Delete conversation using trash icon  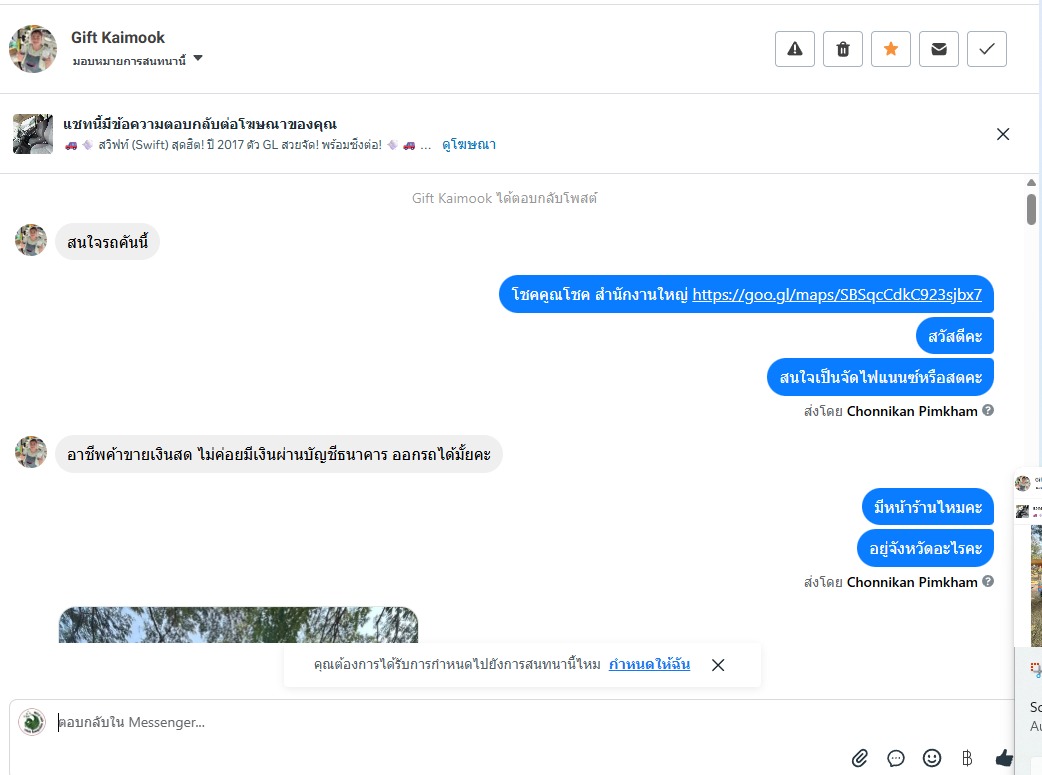[x=843, y=49]
